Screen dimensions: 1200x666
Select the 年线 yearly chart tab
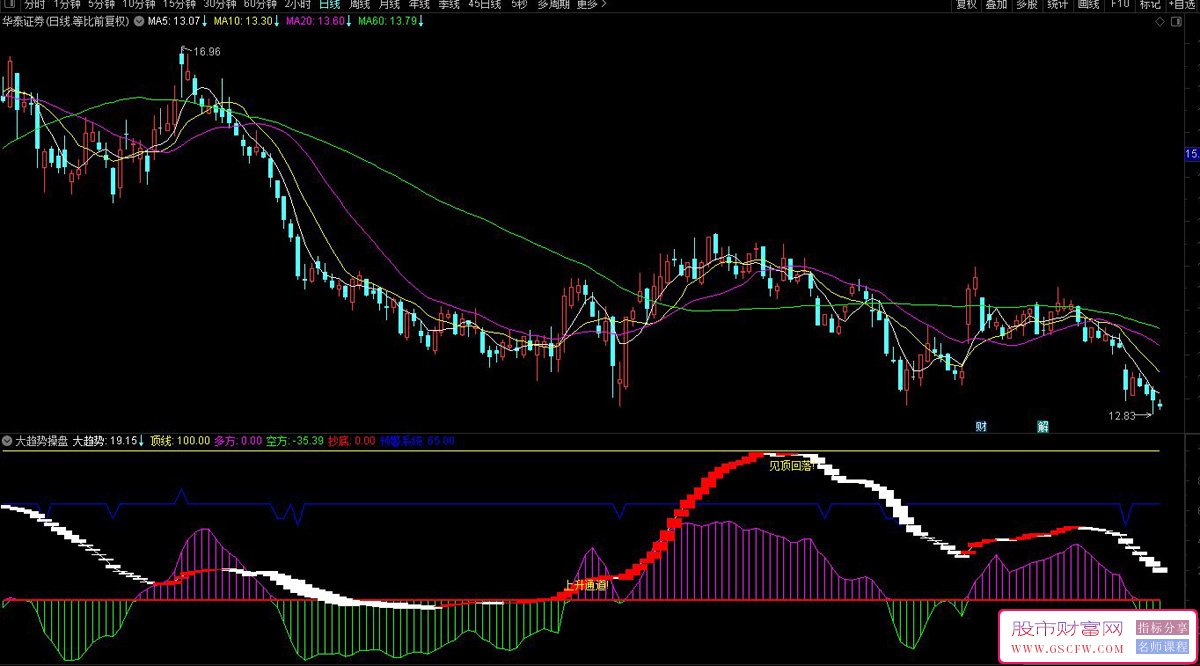point(420,4)
